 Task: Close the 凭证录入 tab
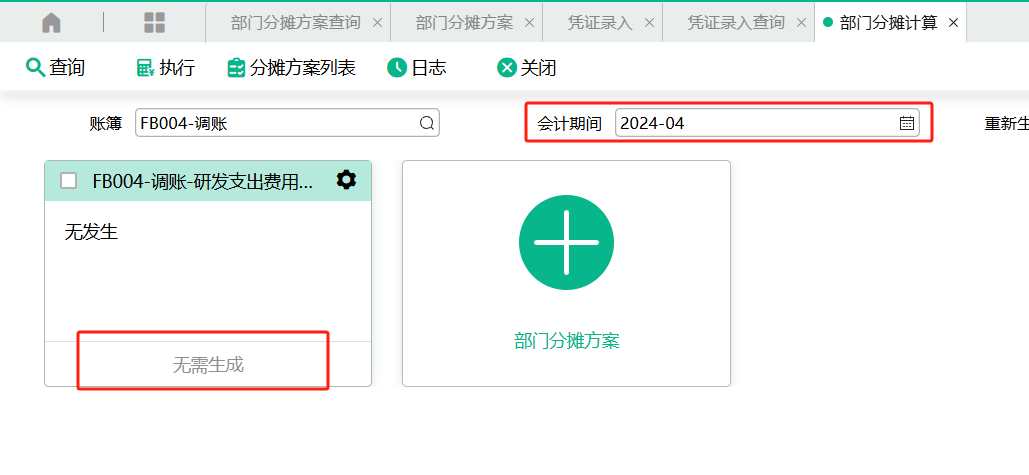649,23
